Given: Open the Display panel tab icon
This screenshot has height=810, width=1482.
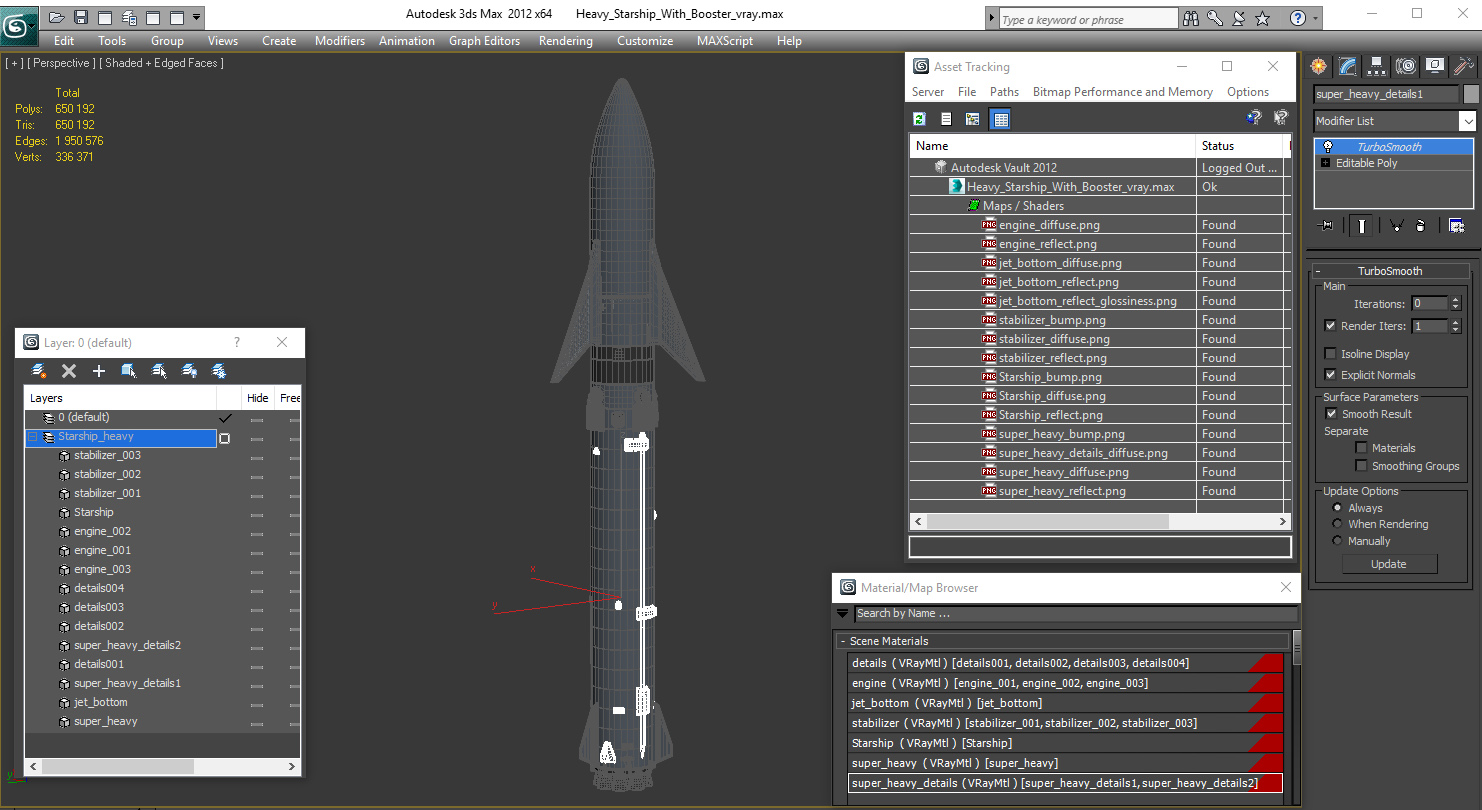Looking at the screenshot, I should pyautogui.click(x=1435, y=66).
